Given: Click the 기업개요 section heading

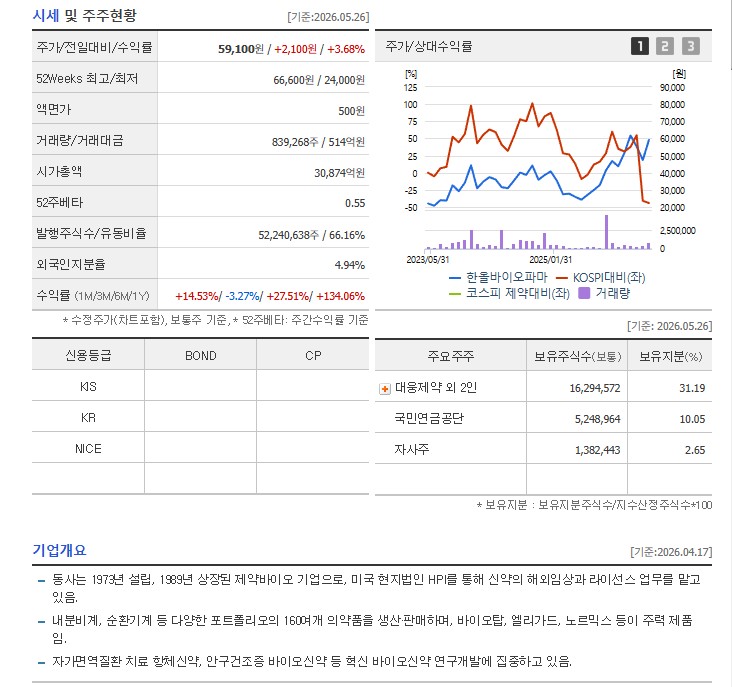Looking at the screenshot, I should (59, 550).
